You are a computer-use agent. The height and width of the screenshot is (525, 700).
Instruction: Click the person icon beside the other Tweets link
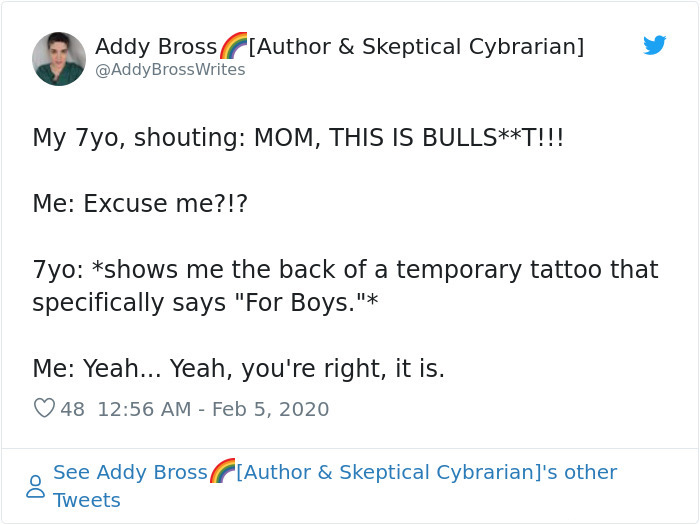tap(35, 486)
